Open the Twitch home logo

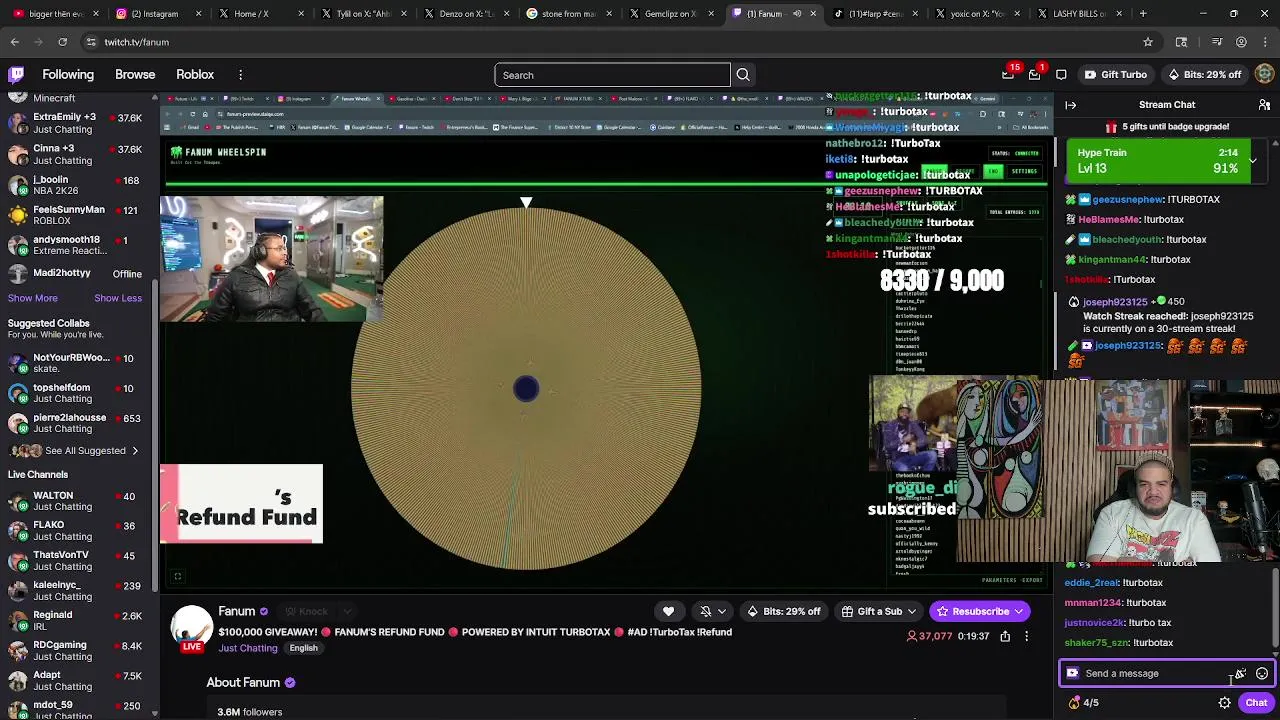pyautogui.click(x=16, y=75)
